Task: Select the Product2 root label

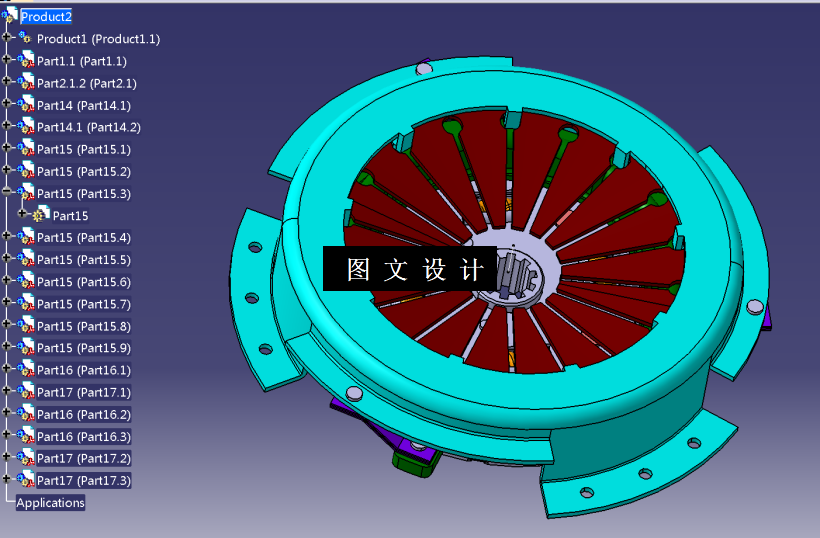Action: [x=46, y=17]
